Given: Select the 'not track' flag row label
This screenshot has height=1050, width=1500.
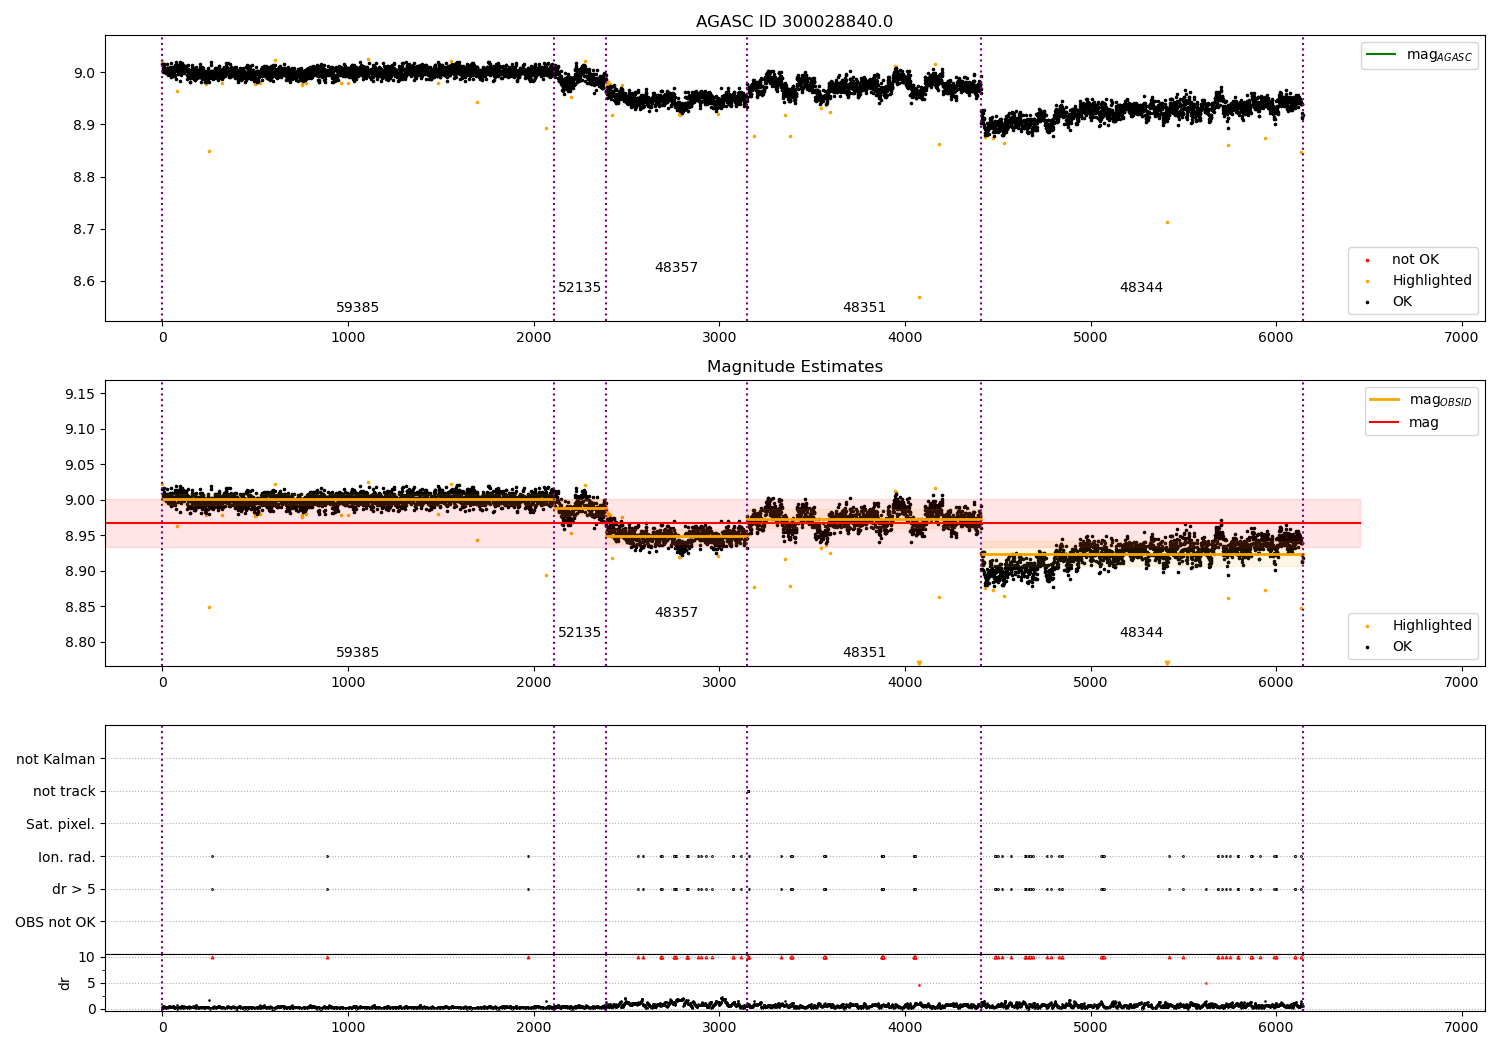Looking at the screenshot, I should coord(64,792).
